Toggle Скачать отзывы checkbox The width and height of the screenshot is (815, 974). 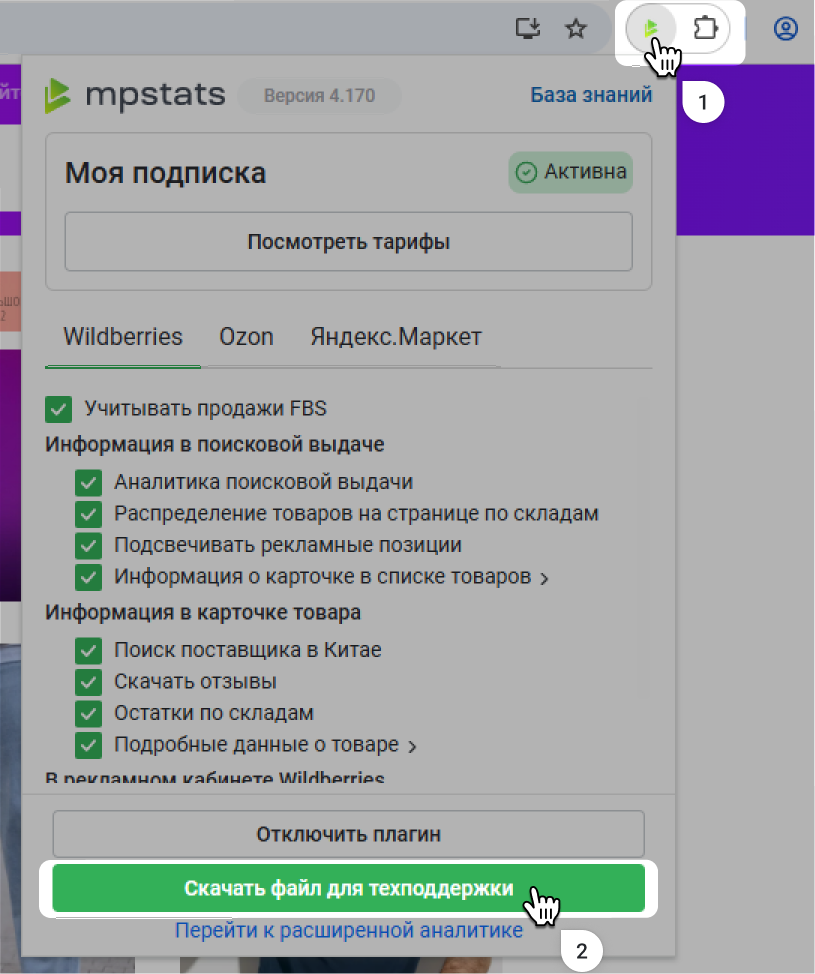(x=89, y=682)
